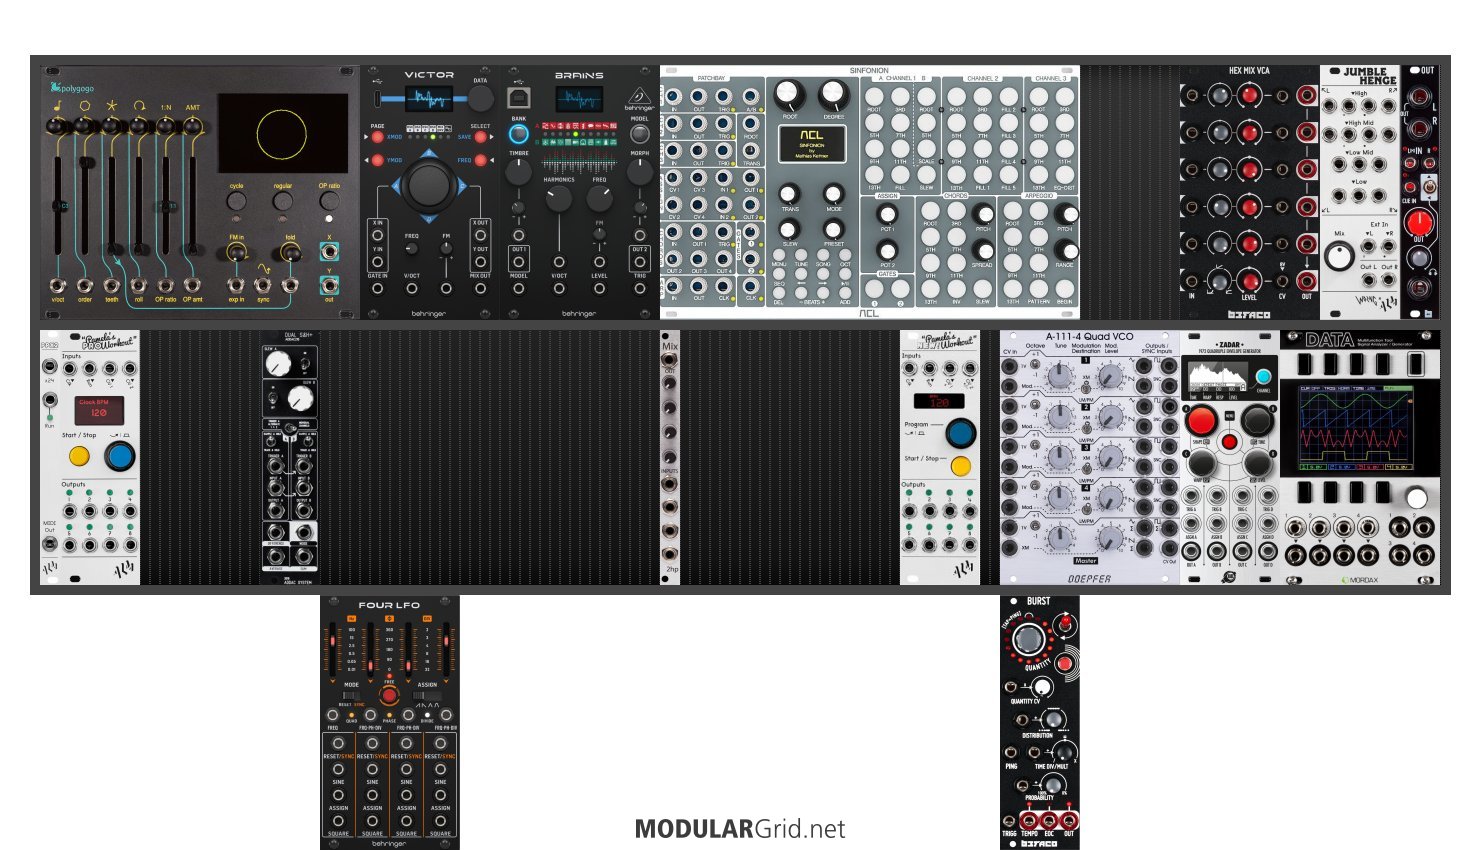
Task: Click the Mordax DATA oscilloscope screen
Action: (x=1355, y=428)
